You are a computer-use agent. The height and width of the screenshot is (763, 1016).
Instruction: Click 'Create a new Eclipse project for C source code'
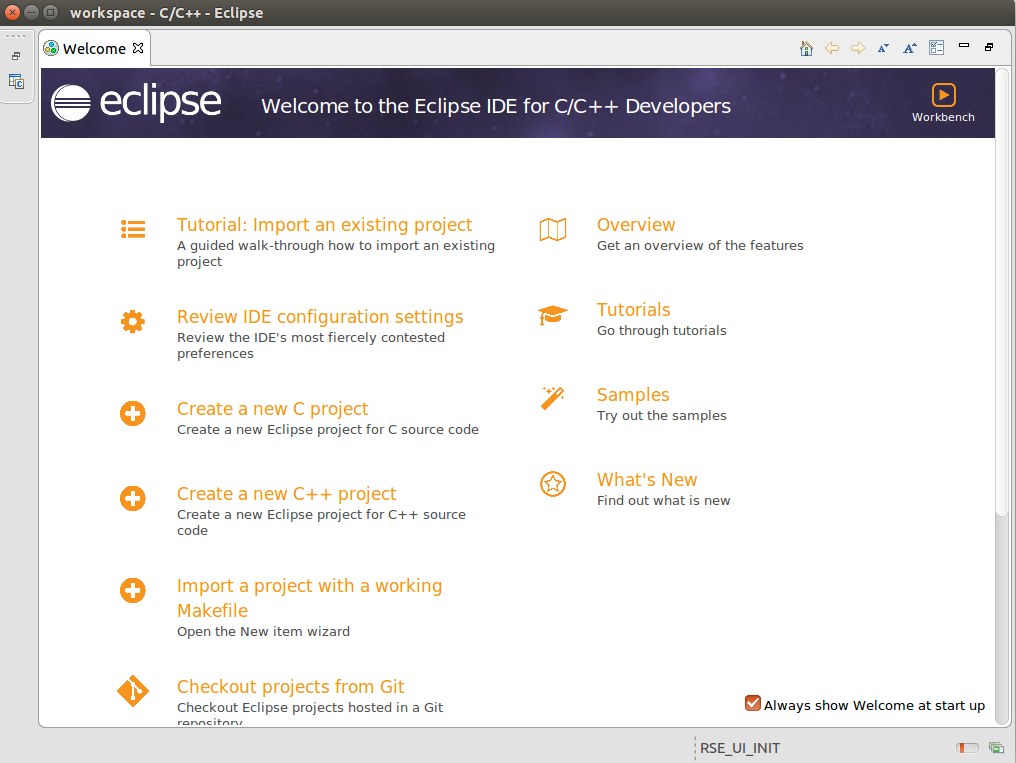(328, 429)
